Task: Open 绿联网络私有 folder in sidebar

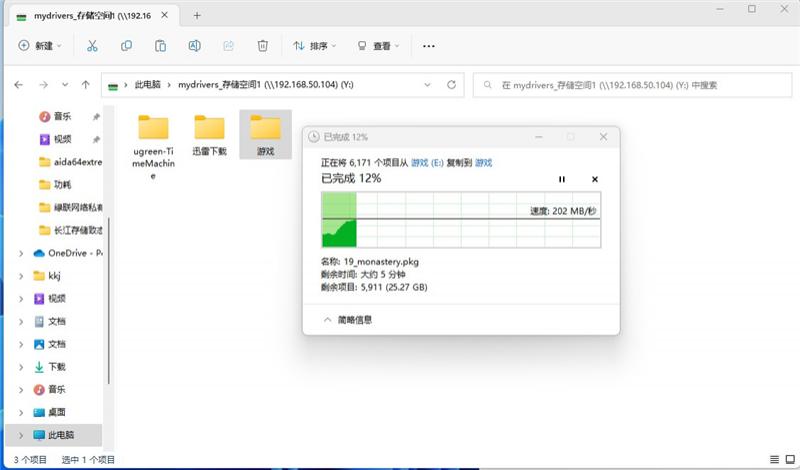Action: click(x=70, y=207)
